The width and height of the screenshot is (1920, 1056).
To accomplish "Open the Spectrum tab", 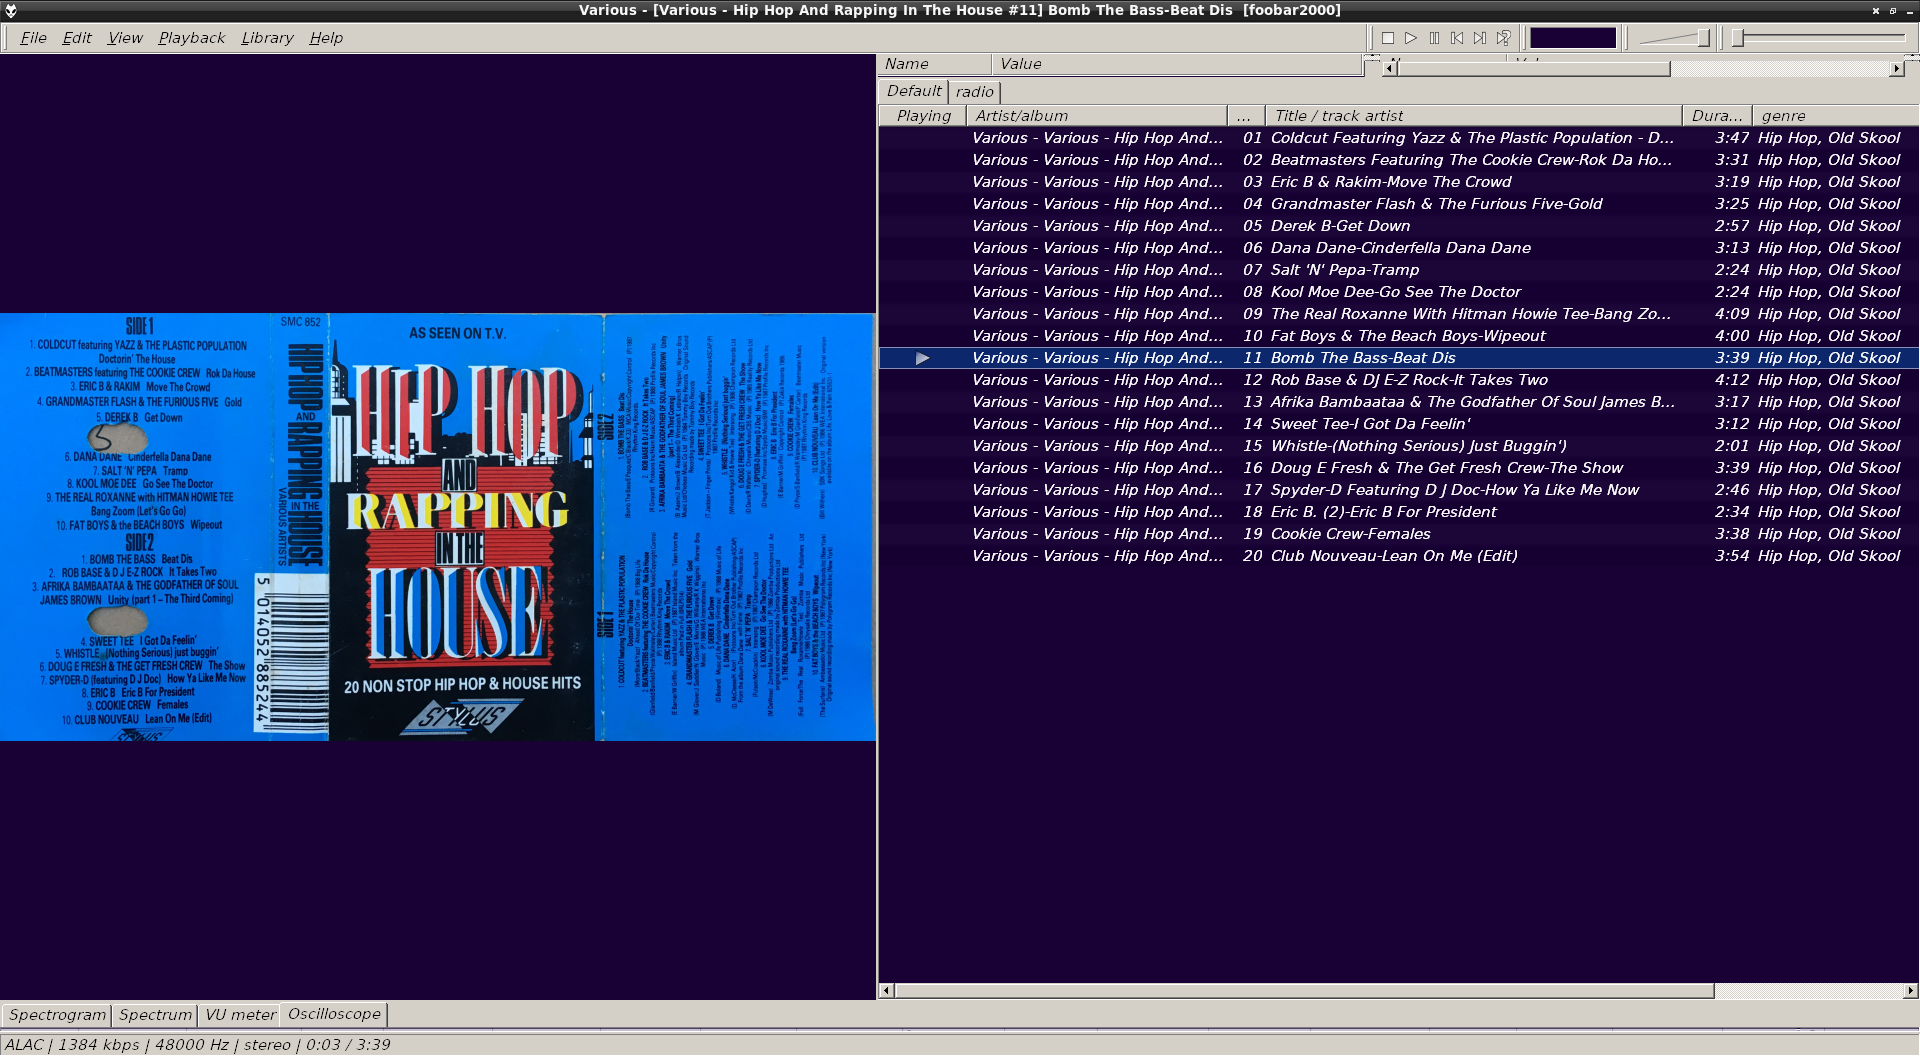I will point(155,1015).
